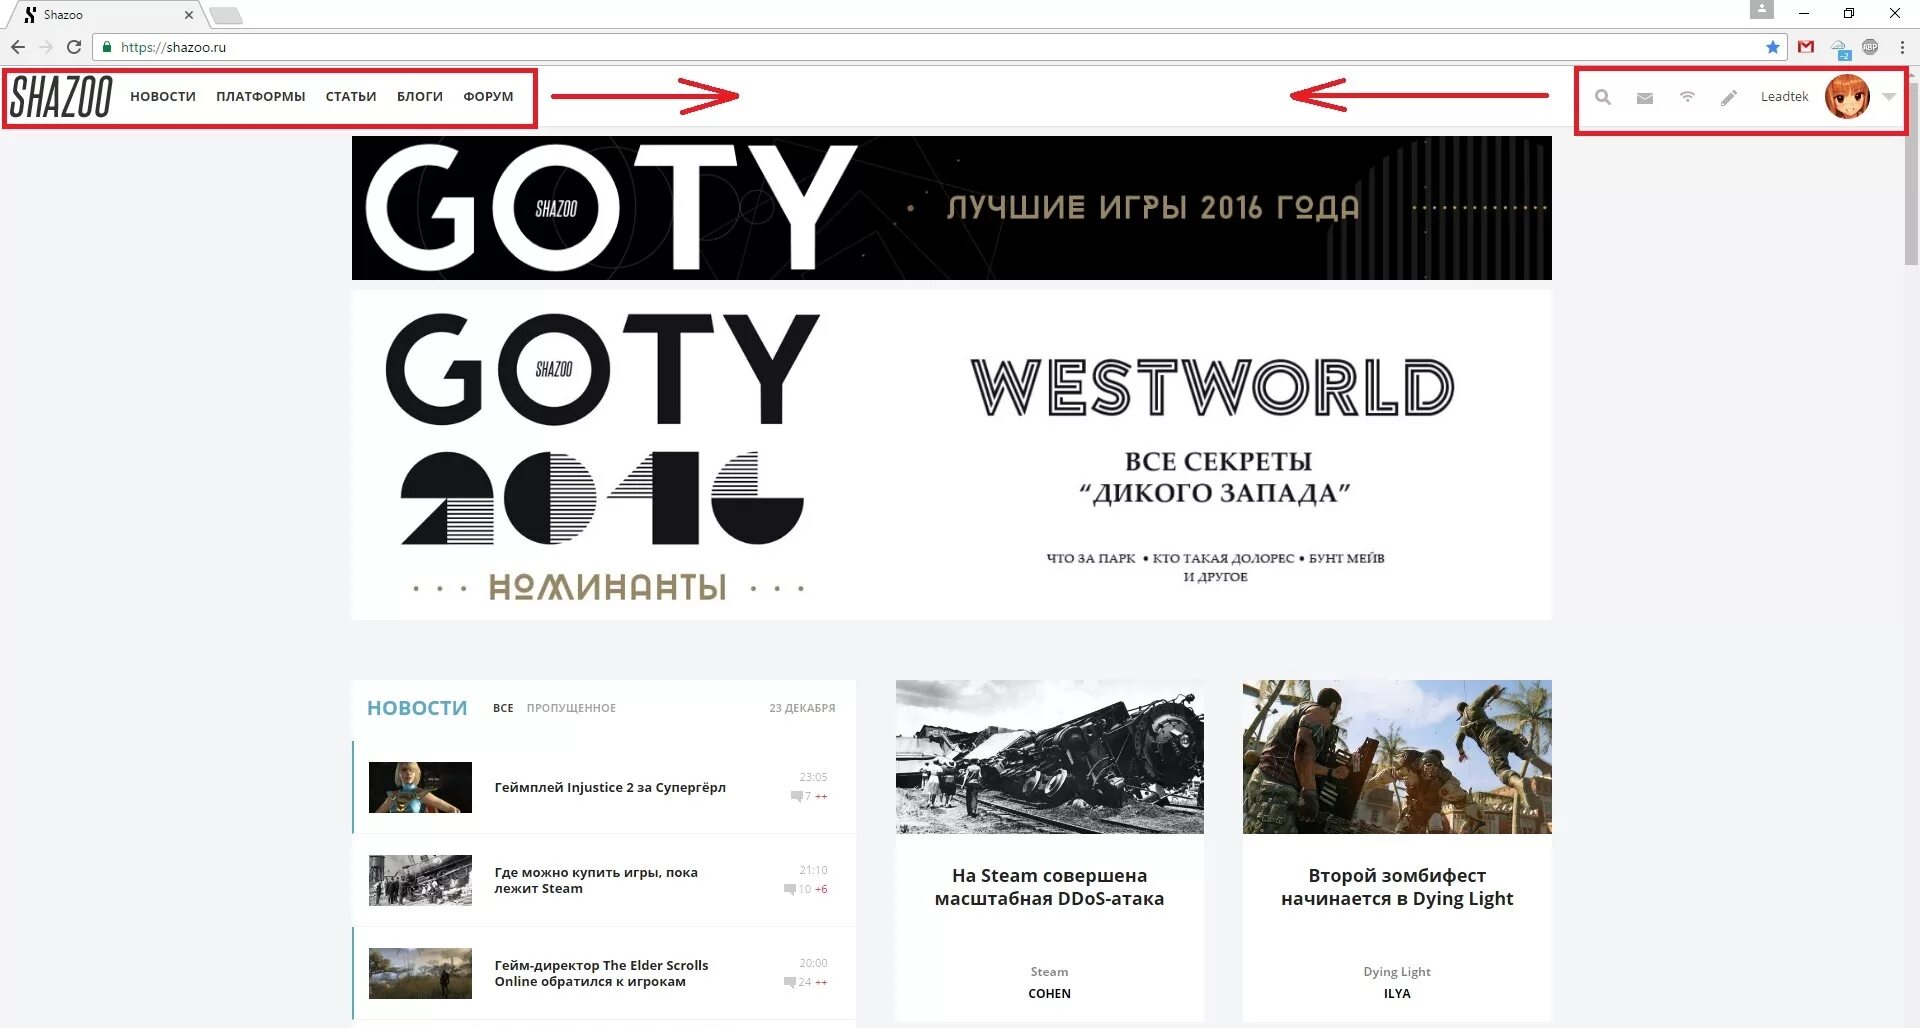Click the Elder Scrolls Online news thumbnail
The image size is (1920, 1028).
click(420, 973)
